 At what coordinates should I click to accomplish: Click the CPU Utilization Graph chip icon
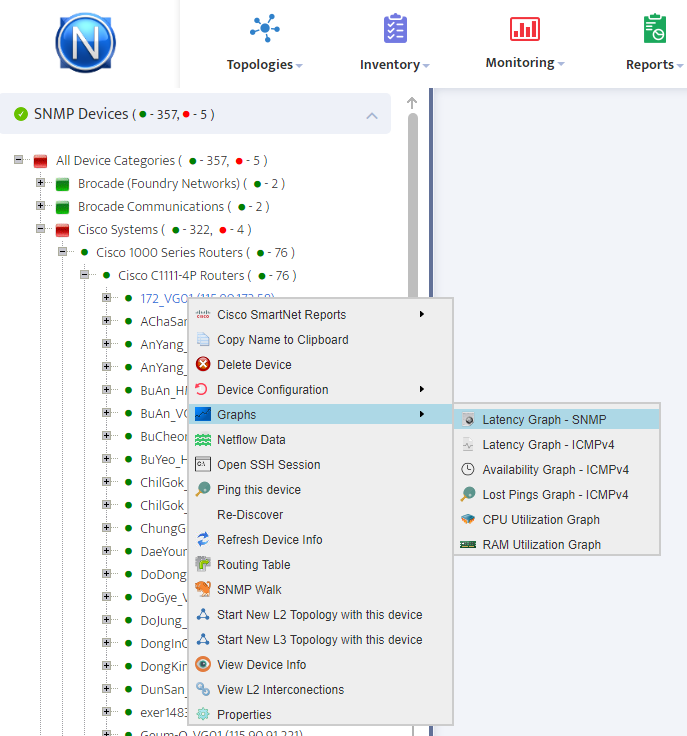(x=468, y=519)
